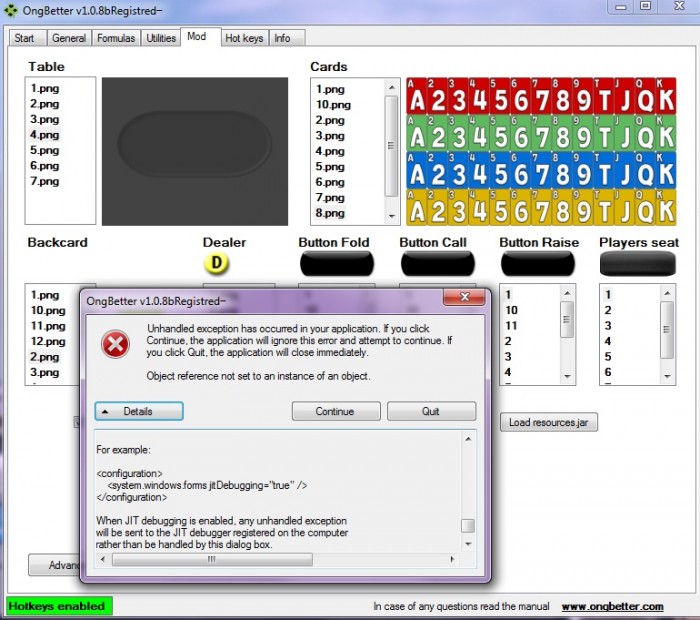Click the red error icon in dialog
This screenshot has width=700, height=620.
point(116,344)
